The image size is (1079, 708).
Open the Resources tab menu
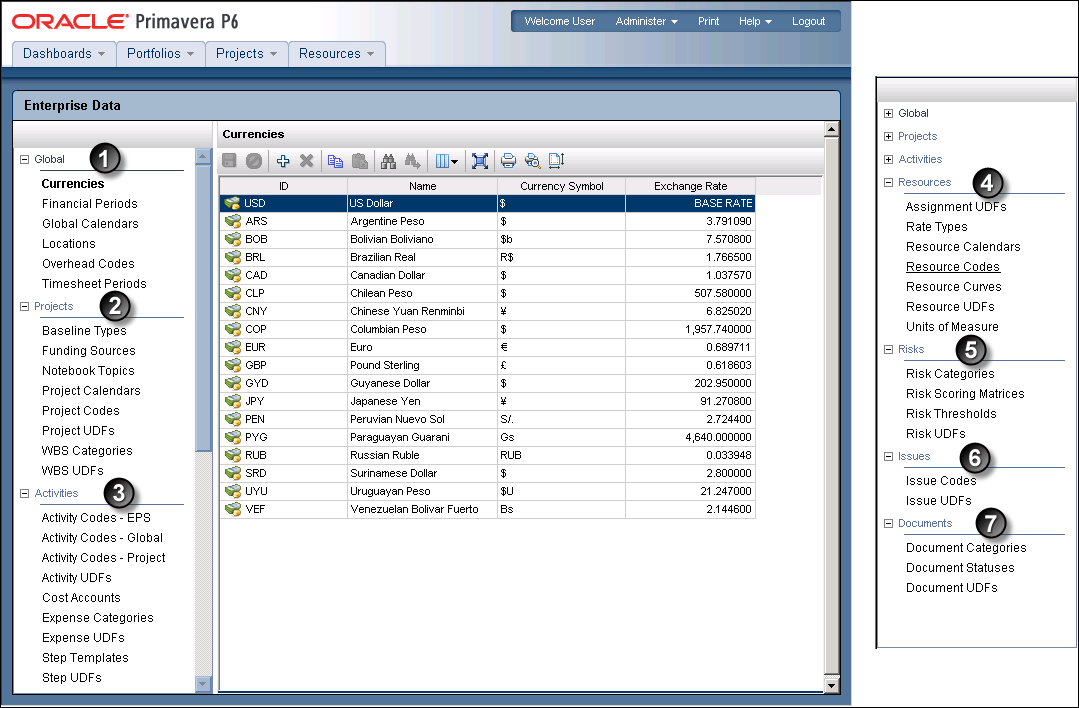[336, 54]
